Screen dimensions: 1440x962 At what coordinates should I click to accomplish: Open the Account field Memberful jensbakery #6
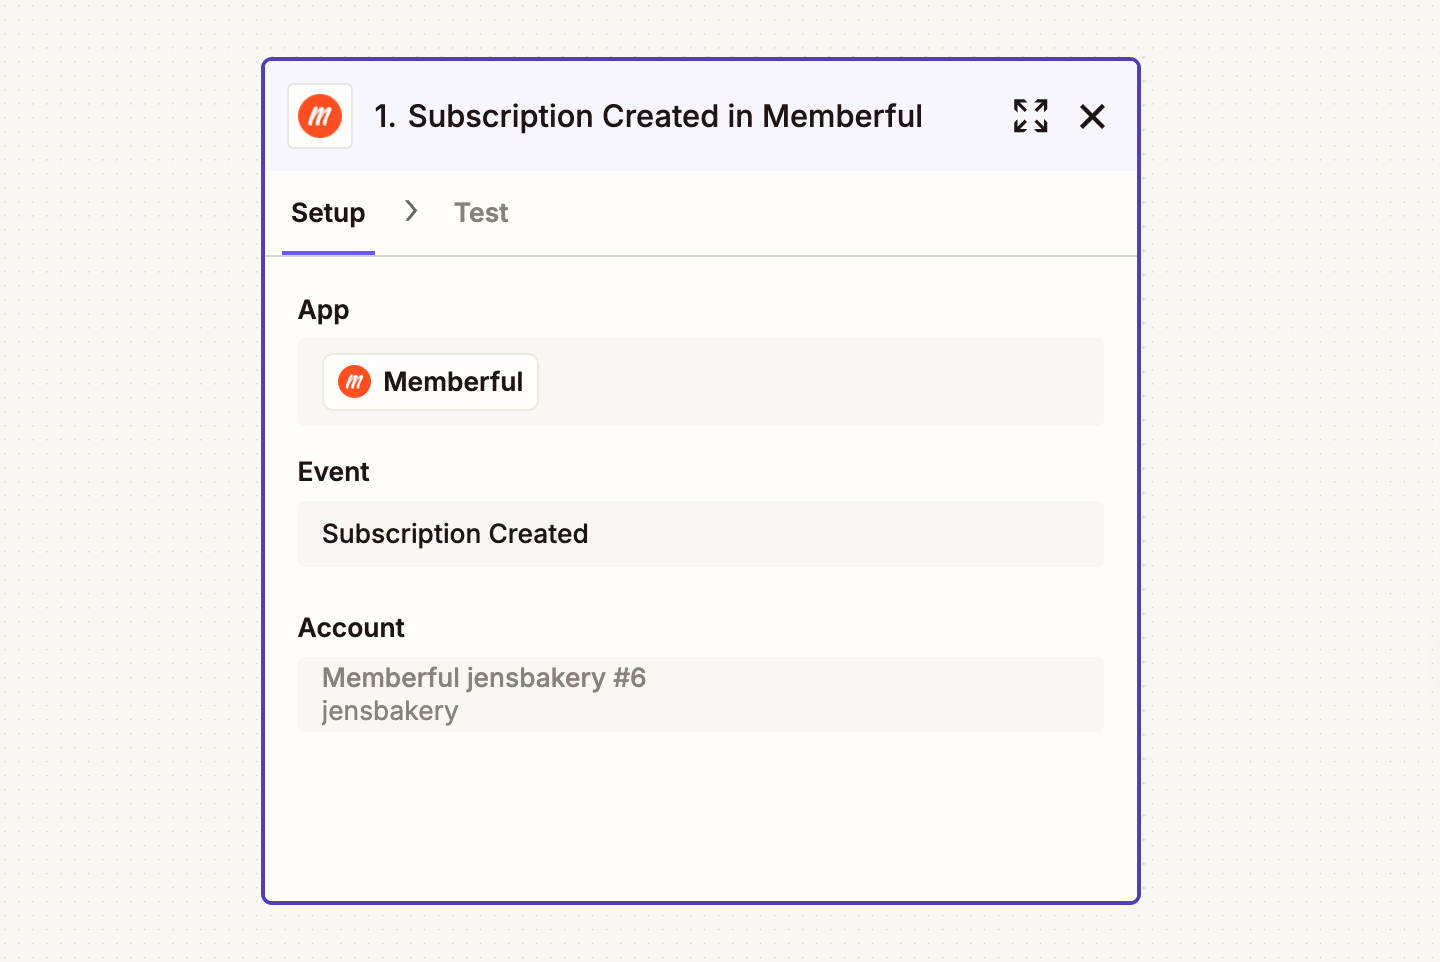(x=701, y=694)
